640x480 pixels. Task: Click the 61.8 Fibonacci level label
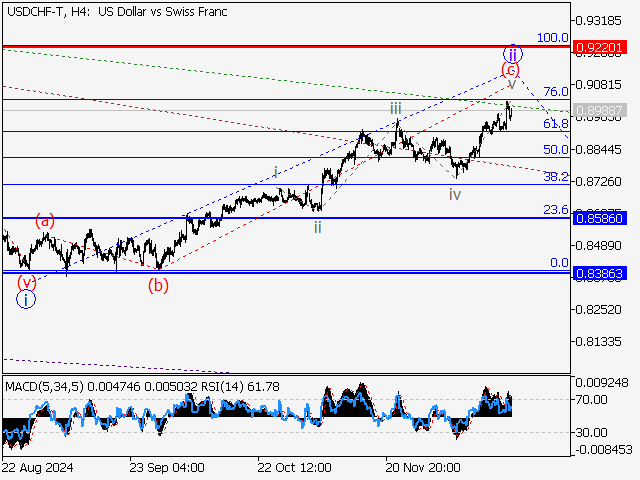click(x=555, y=124)
